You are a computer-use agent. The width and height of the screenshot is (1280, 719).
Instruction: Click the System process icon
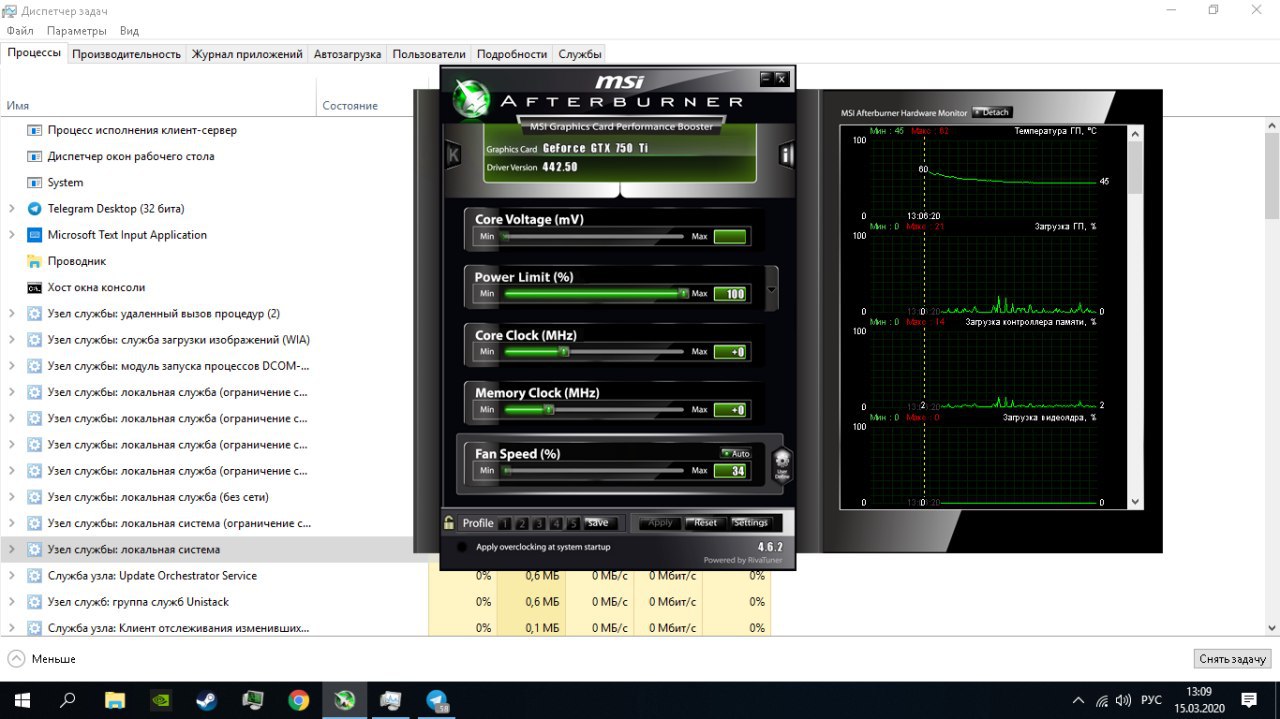(x=34, y=183)
